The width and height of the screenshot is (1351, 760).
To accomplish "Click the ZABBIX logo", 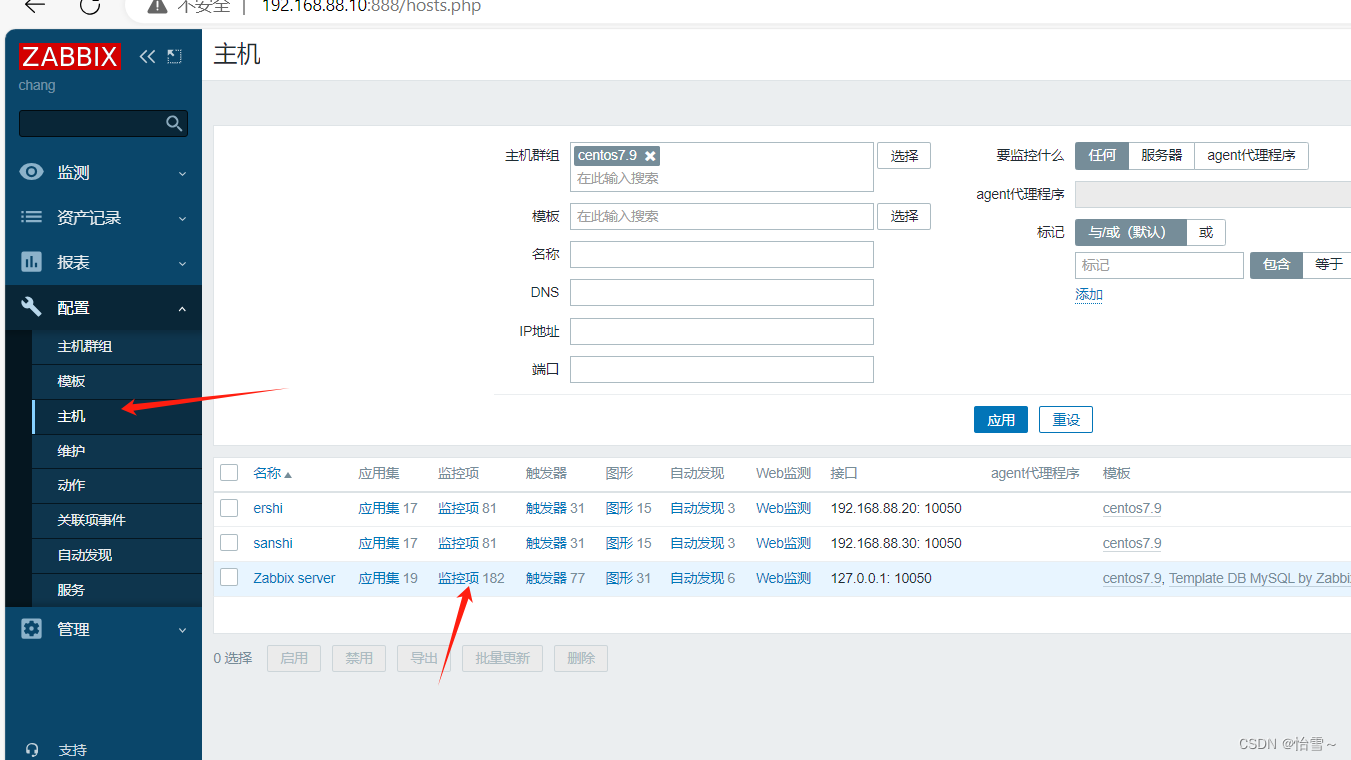I will [70, 56].
